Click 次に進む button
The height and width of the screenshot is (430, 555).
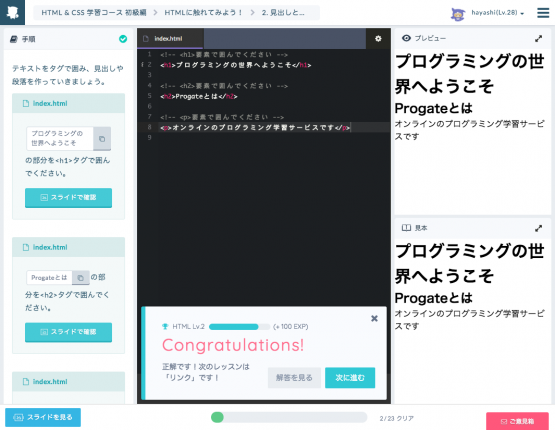pos(350,378)
